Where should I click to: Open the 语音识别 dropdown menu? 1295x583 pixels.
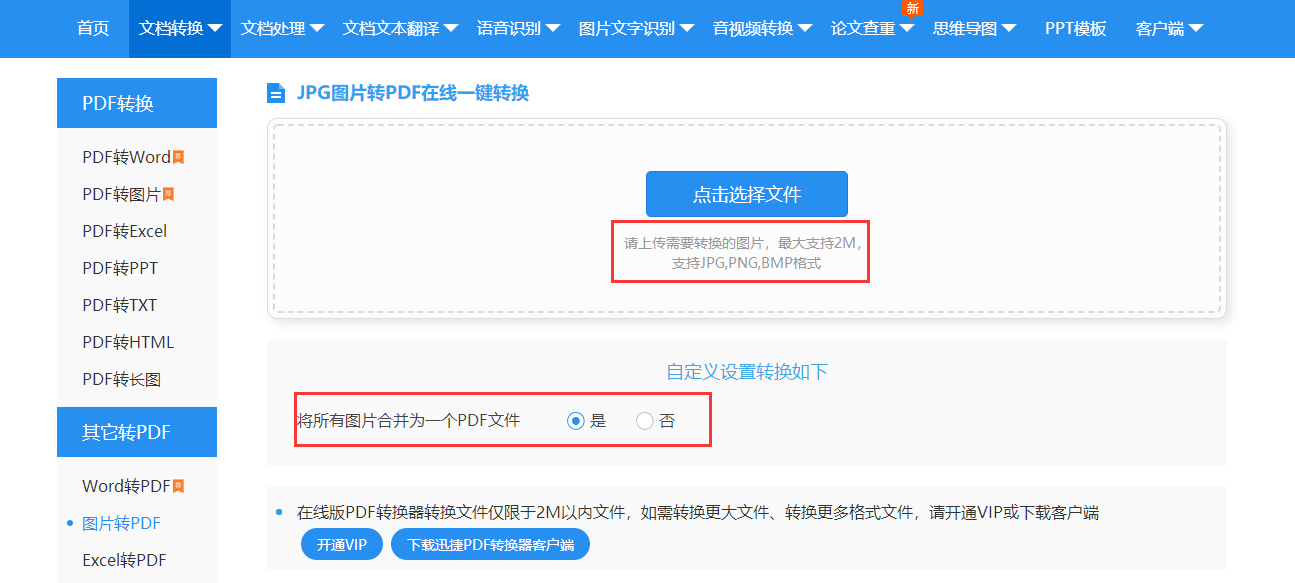tap(518, 29)
